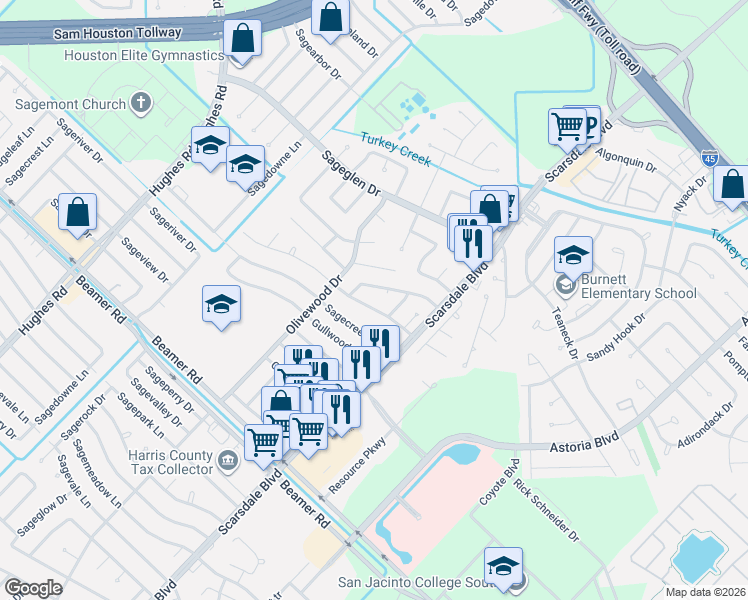Click the Sagemont Church cross icon
The width and height of the screenshot is (748, 600).
pyautogui.click(x=141, y=104)
